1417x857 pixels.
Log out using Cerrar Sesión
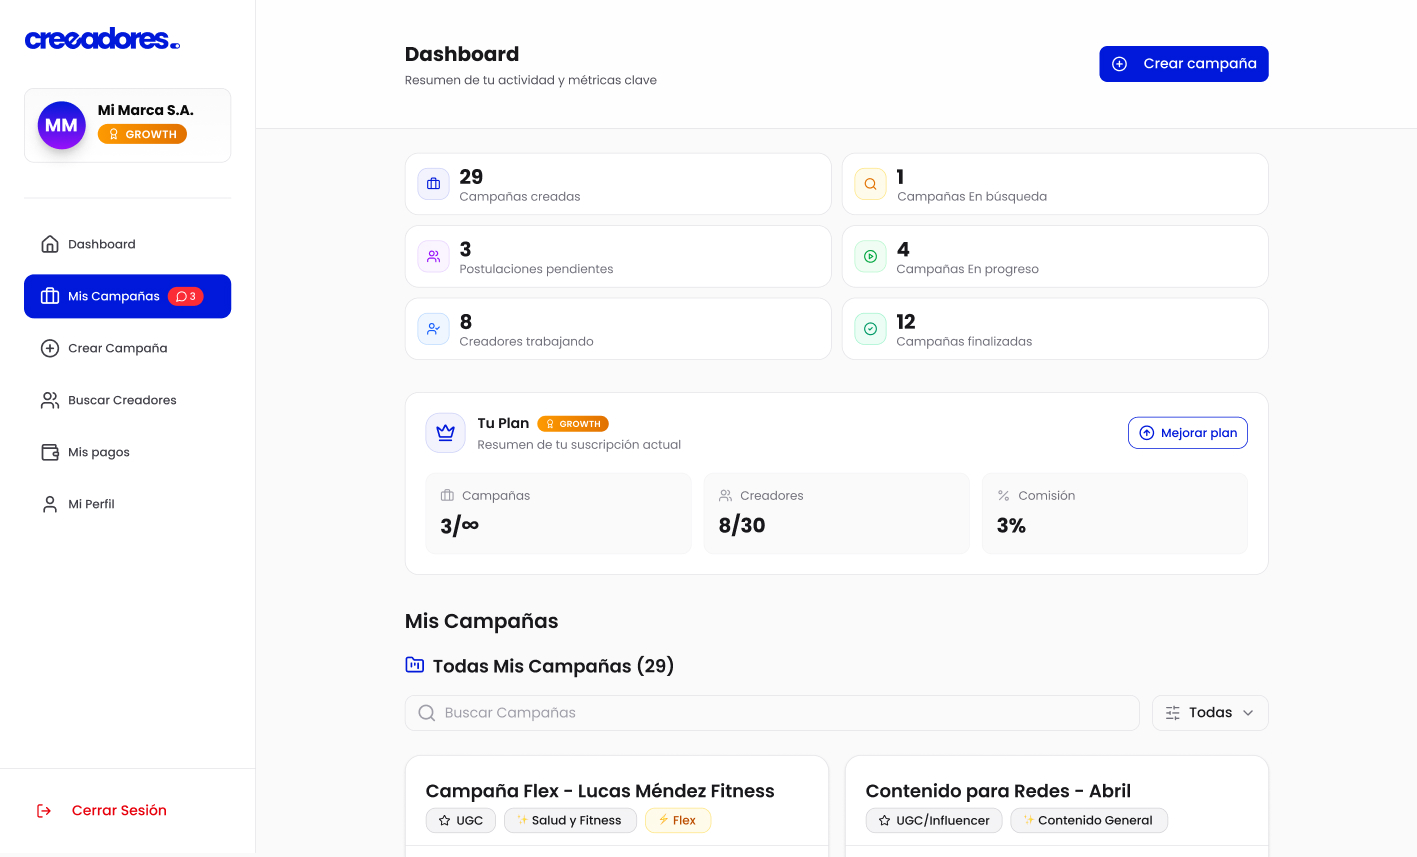click(118, 811)
